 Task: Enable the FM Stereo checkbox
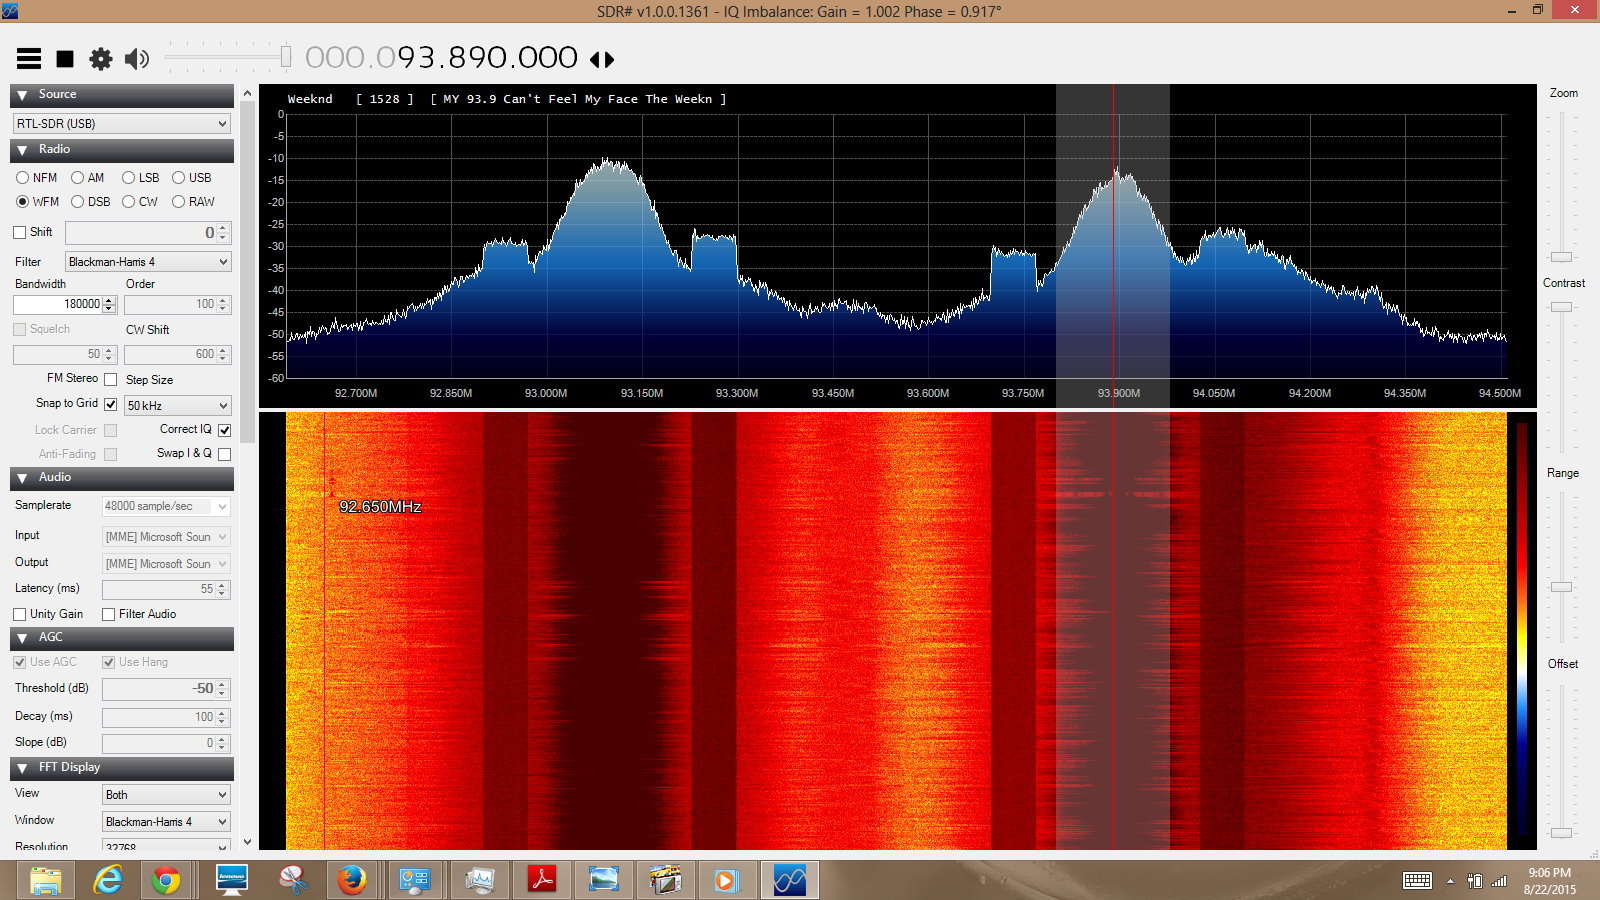pos(111,380)
